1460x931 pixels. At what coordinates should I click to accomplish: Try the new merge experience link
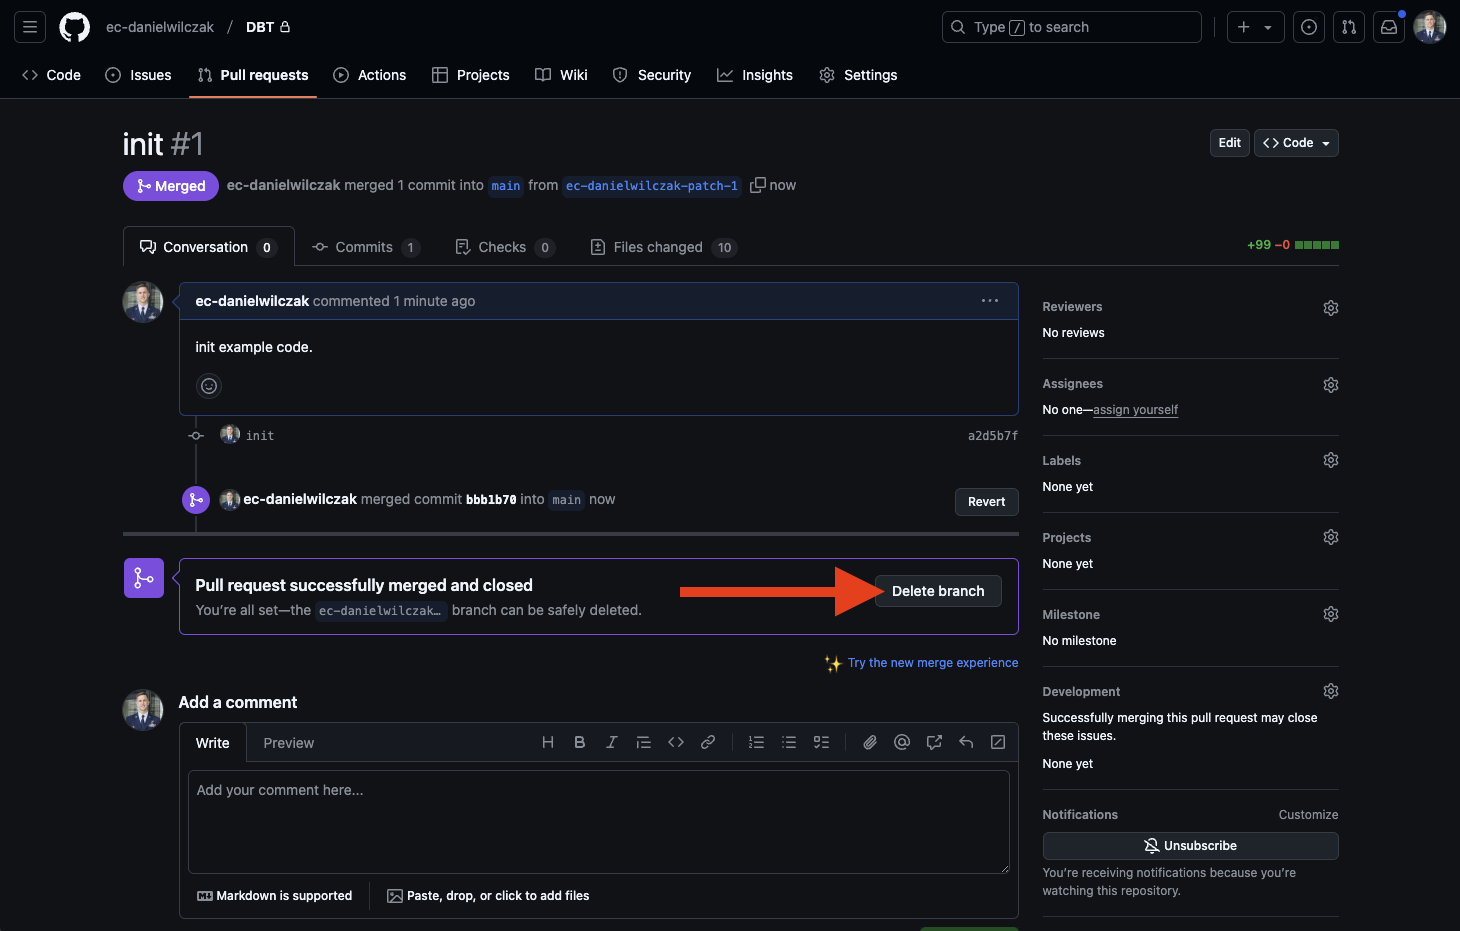(x=933, y=663)
